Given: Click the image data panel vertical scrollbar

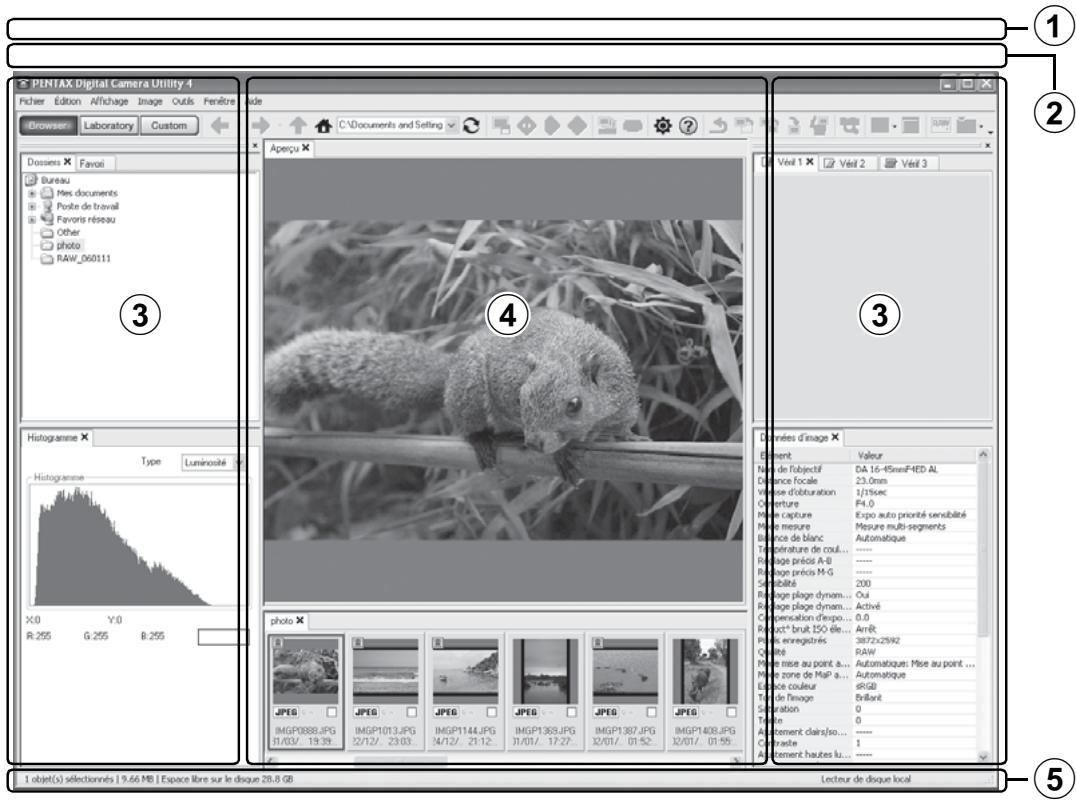Looking at the screenshot, I should coord(983,604).
